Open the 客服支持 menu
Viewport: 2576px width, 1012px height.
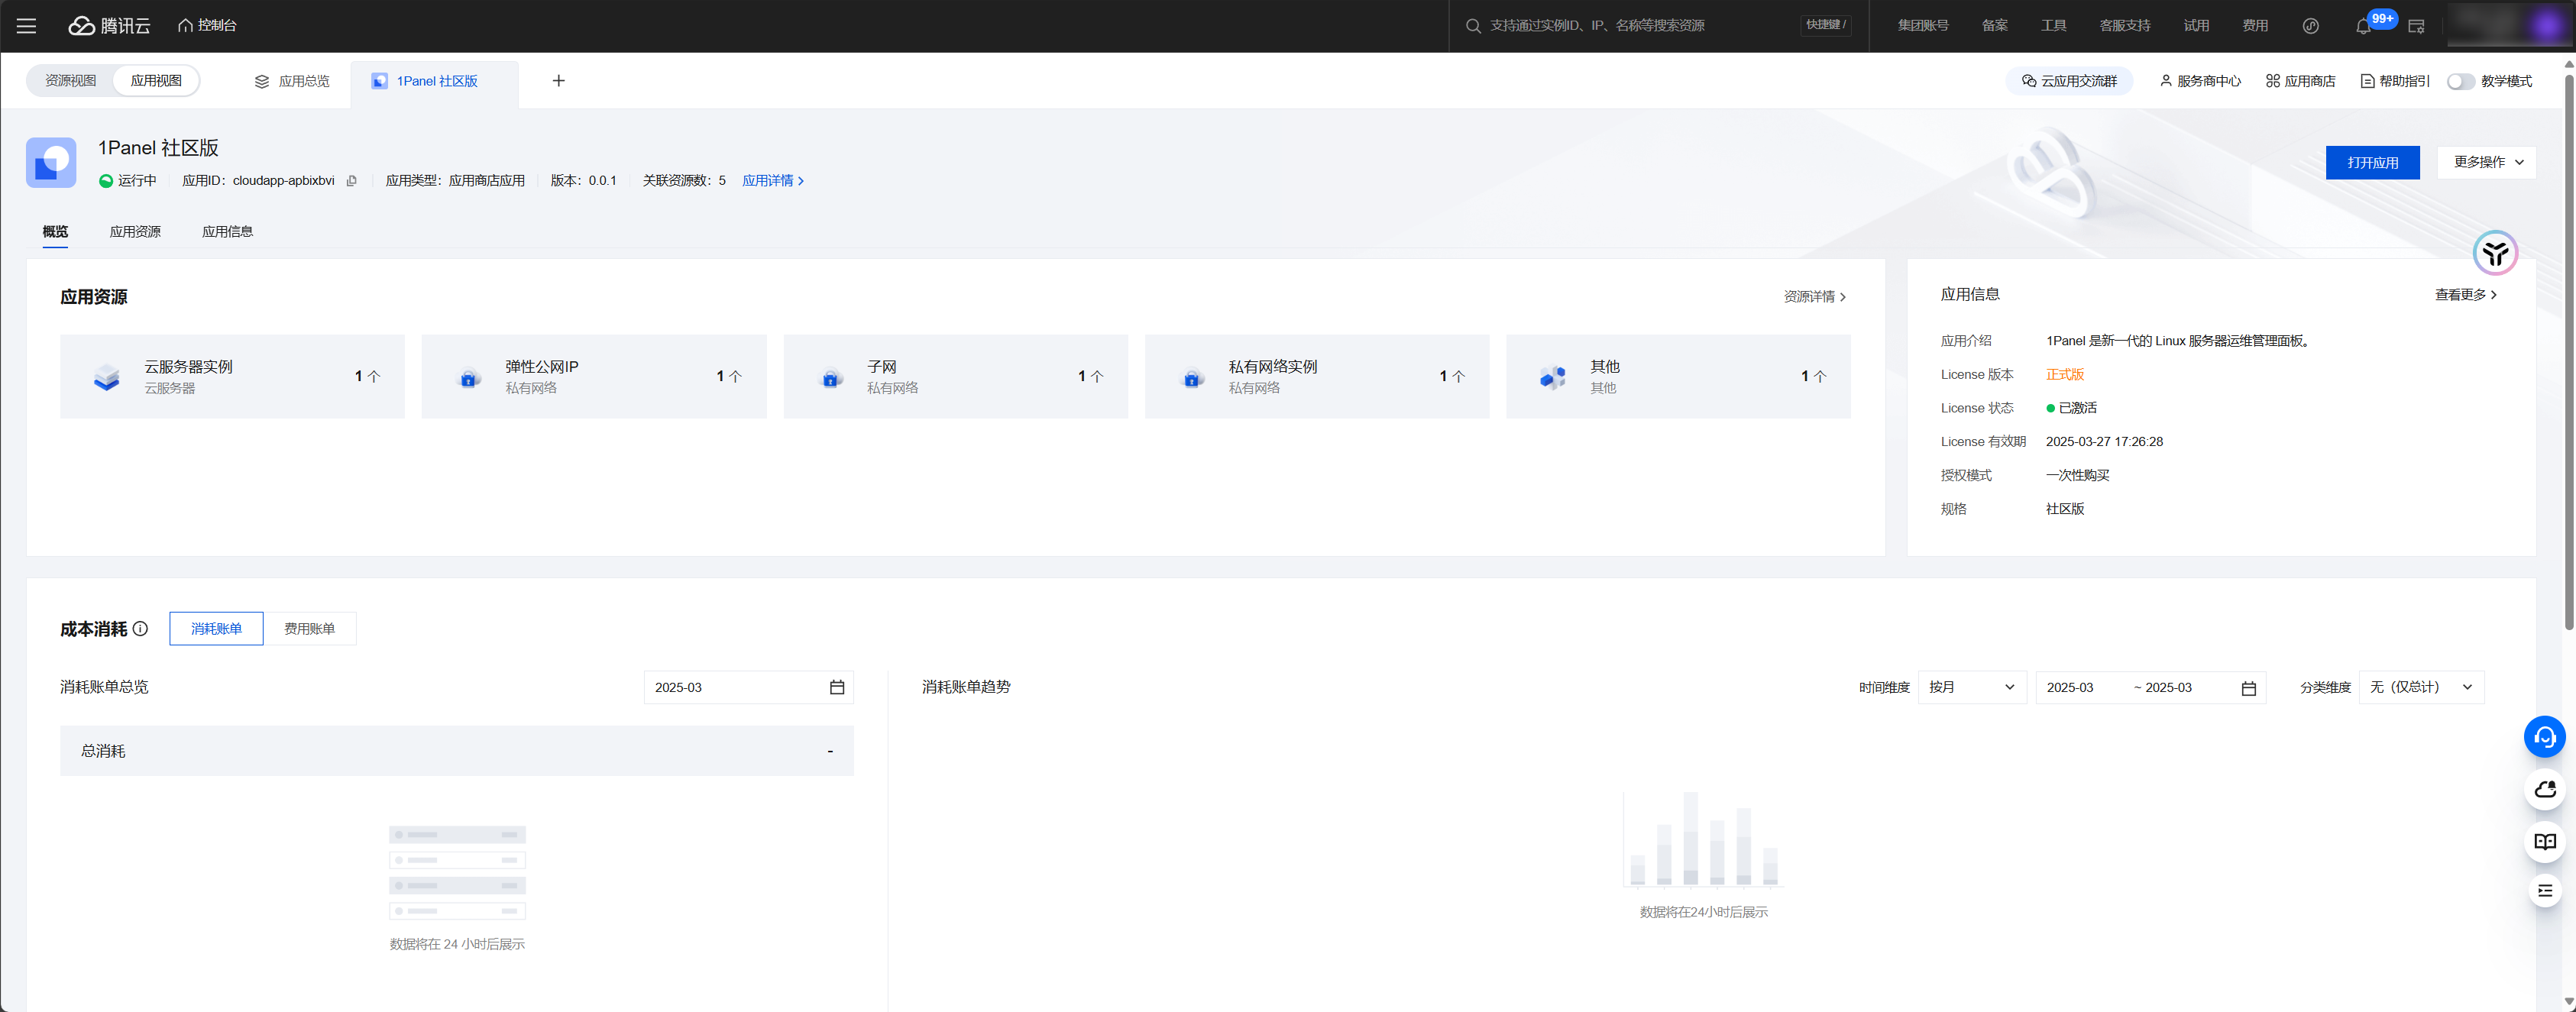(2124, 26)
